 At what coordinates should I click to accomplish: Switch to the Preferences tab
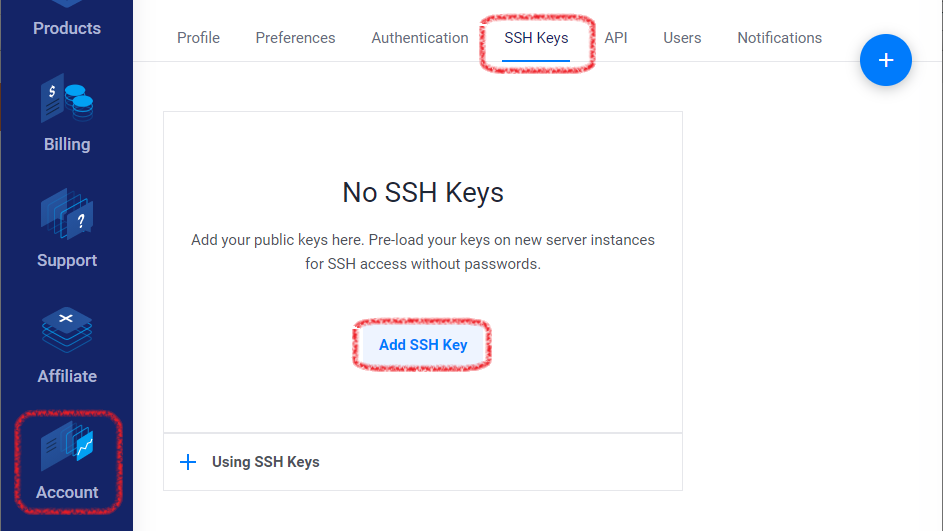pos(295,38)
